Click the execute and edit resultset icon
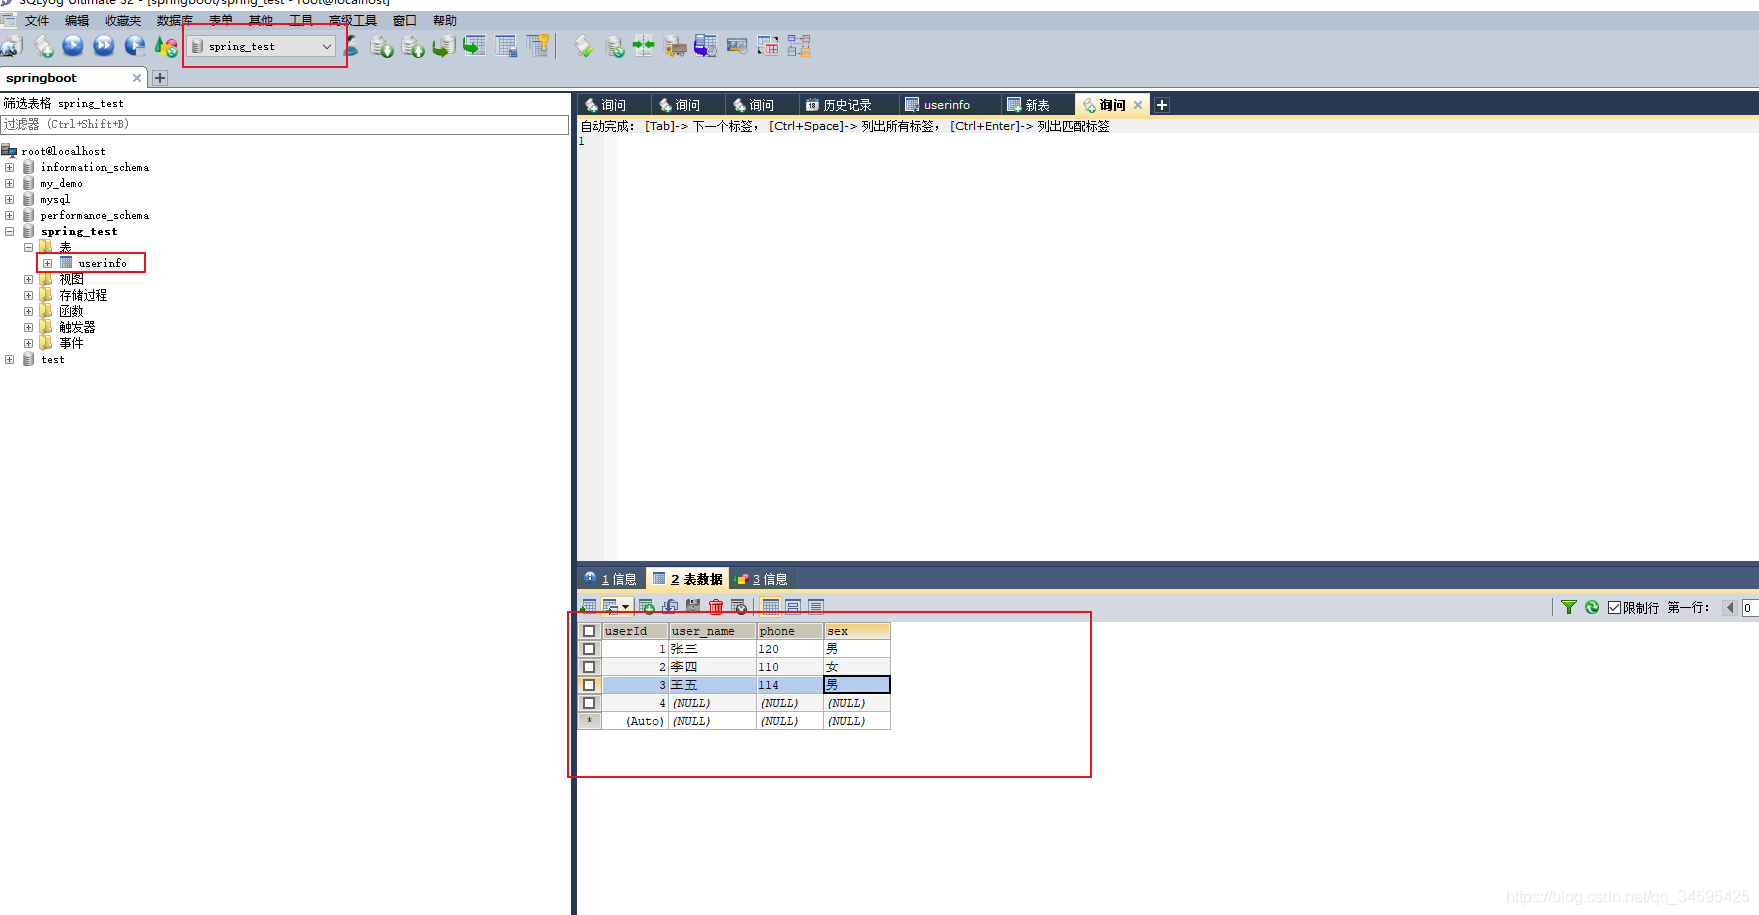1759x915 pixels. point(135,46)
